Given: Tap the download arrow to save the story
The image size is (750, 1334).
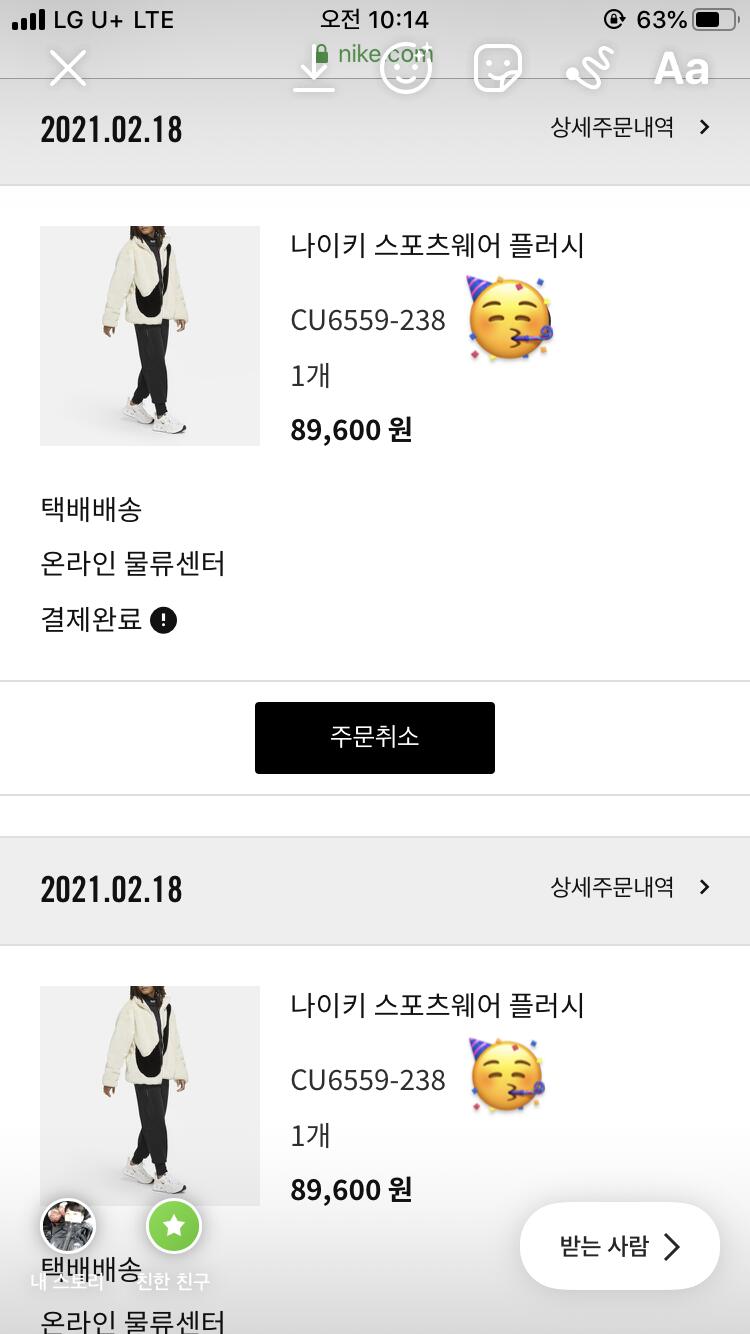Looking at the screenshot, I should coord(314,68).
